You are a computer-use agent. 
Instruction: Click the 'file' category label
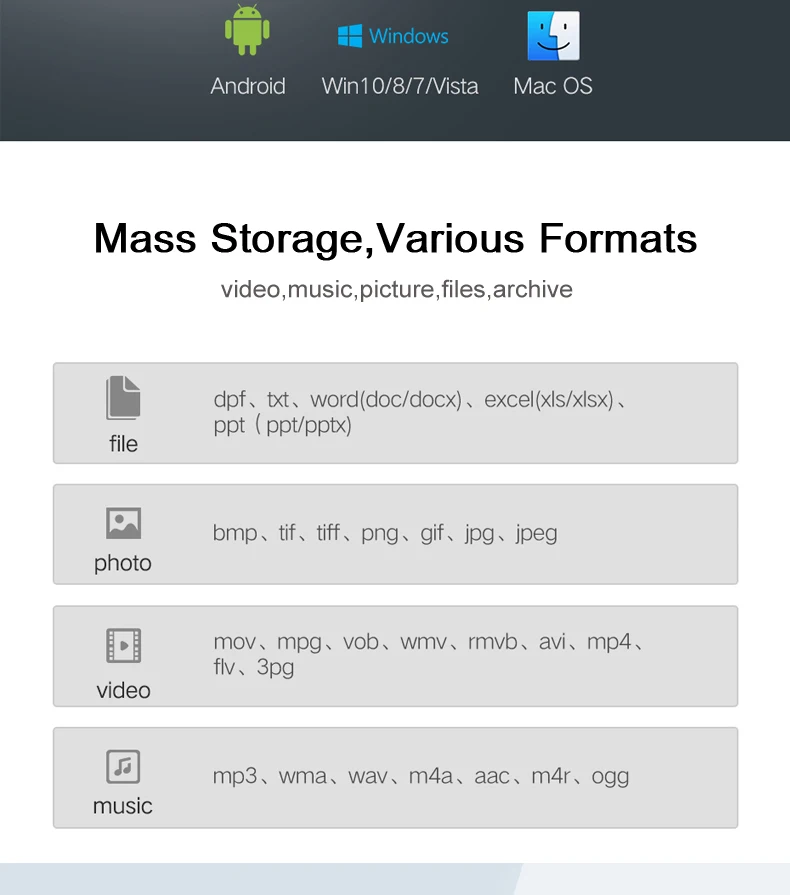click(123, 444)
